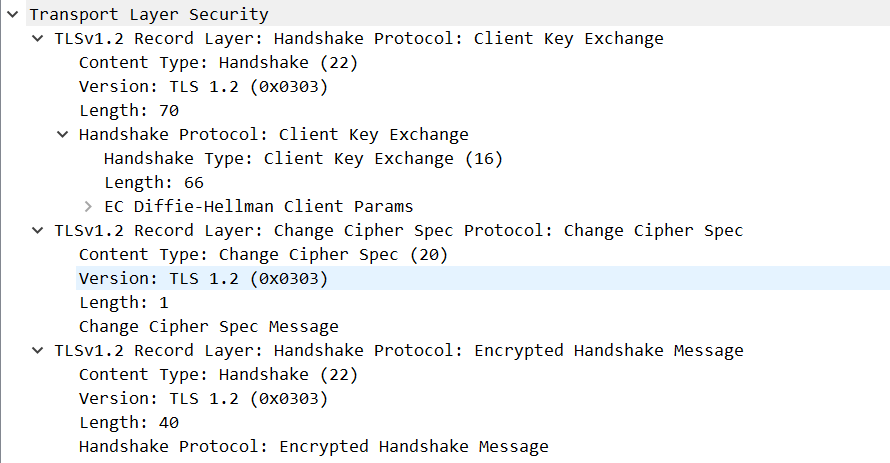Viewport: 890px width, 463px height.
Task: Select Handshake Type: Client Key Exchange (16)
Action: (x=303, y=159)
